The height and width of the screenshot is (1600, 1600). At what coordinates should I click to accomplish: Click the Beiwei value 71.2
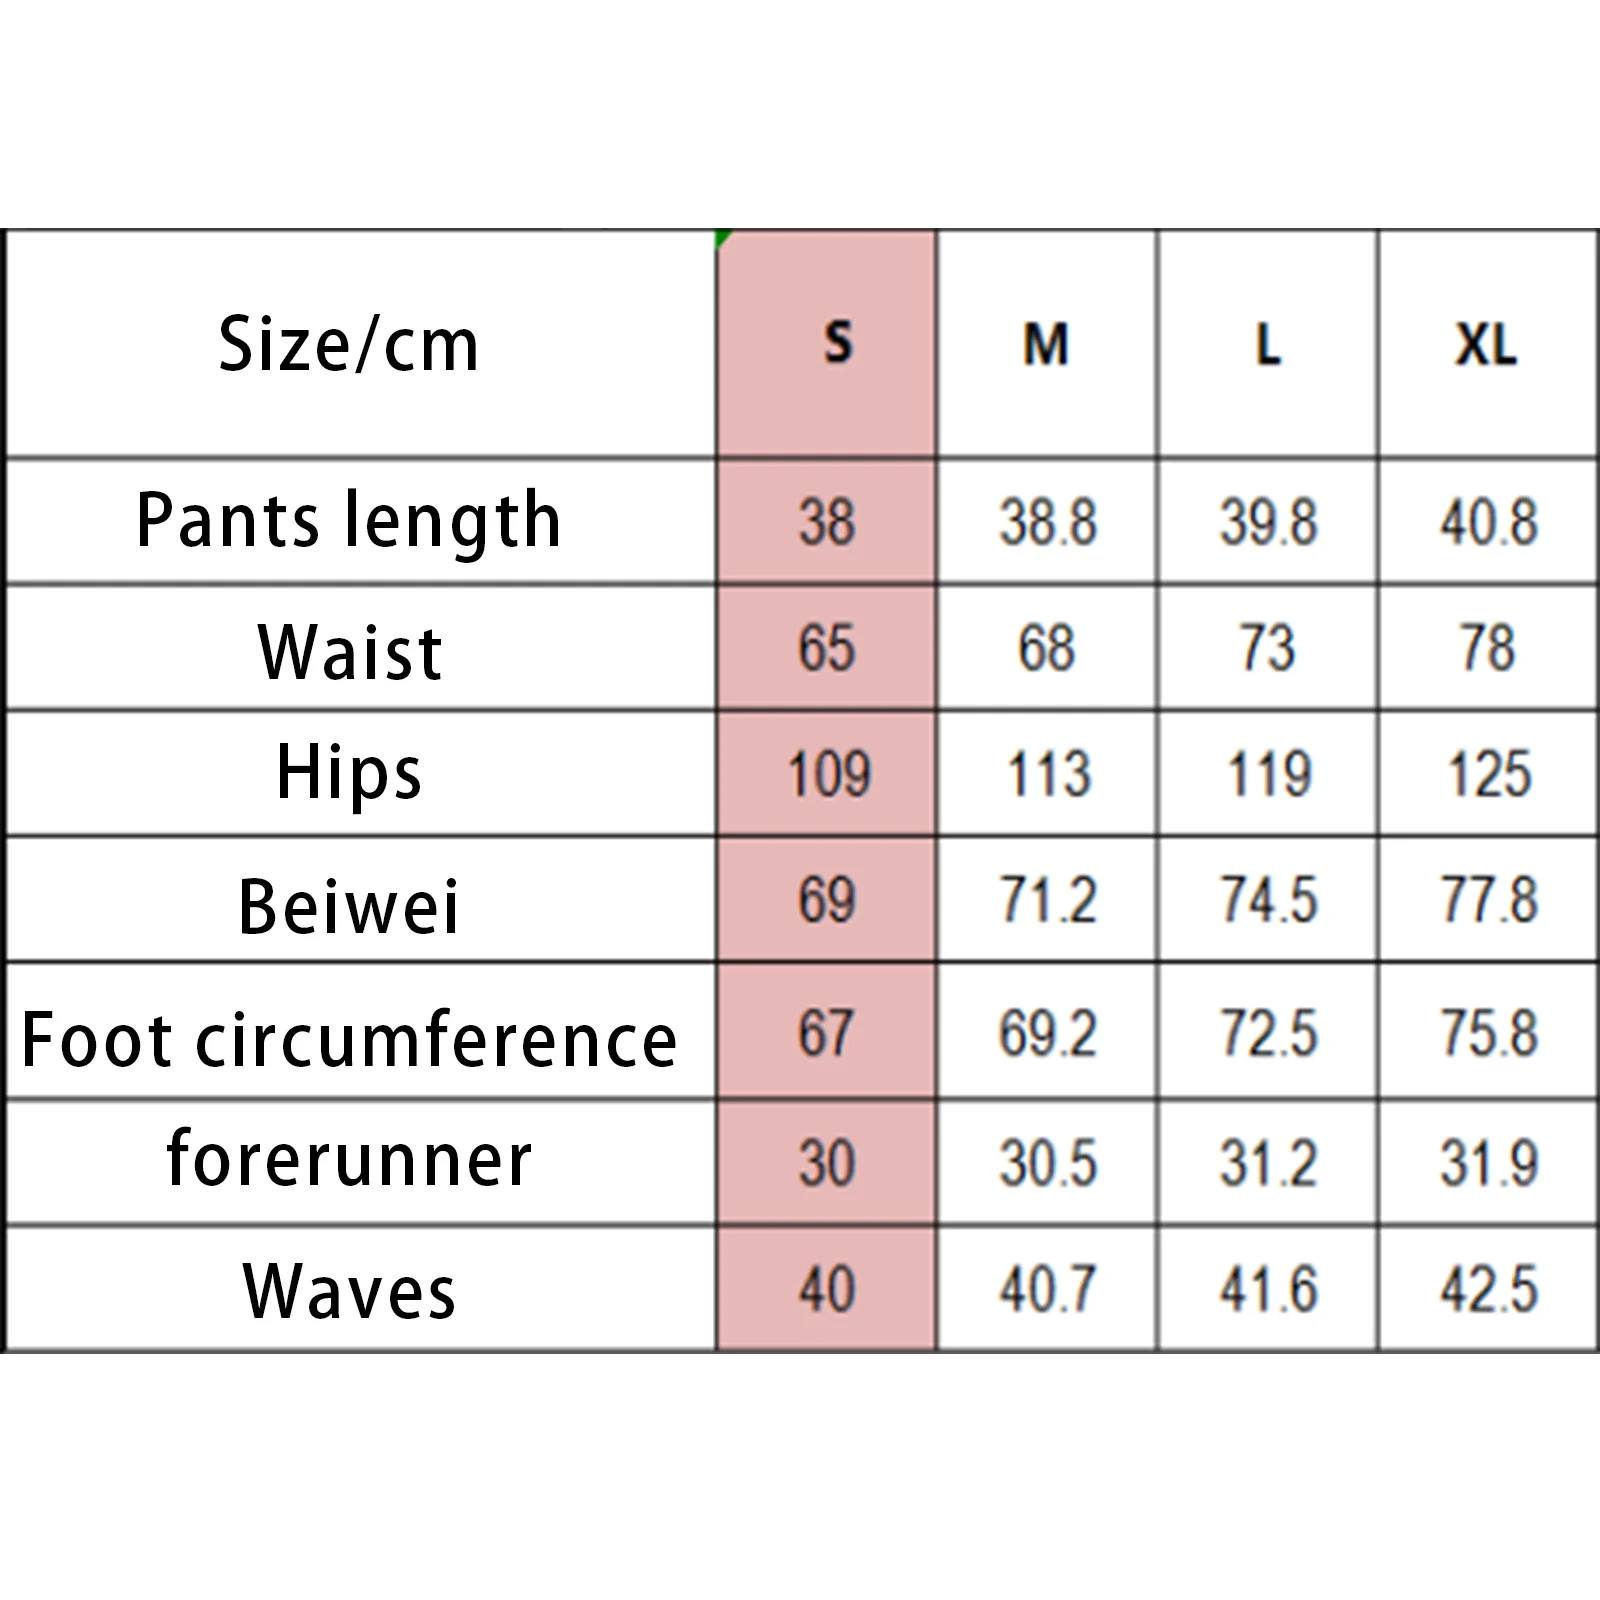(x=1048, y=900)
